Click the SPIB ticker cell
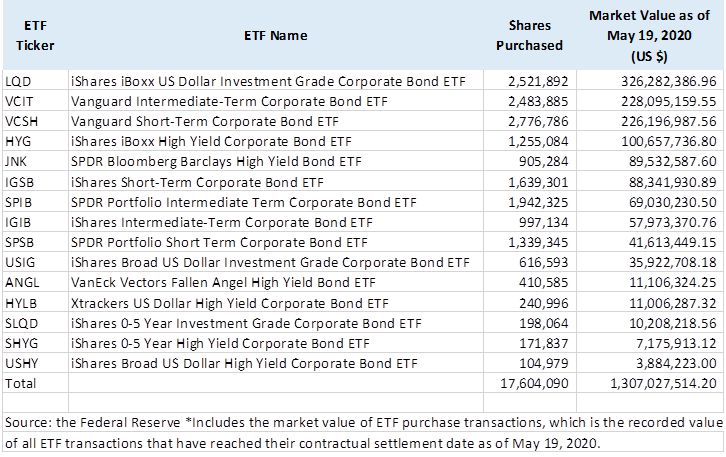Screen dimensions: 726x457 [36, 202]
